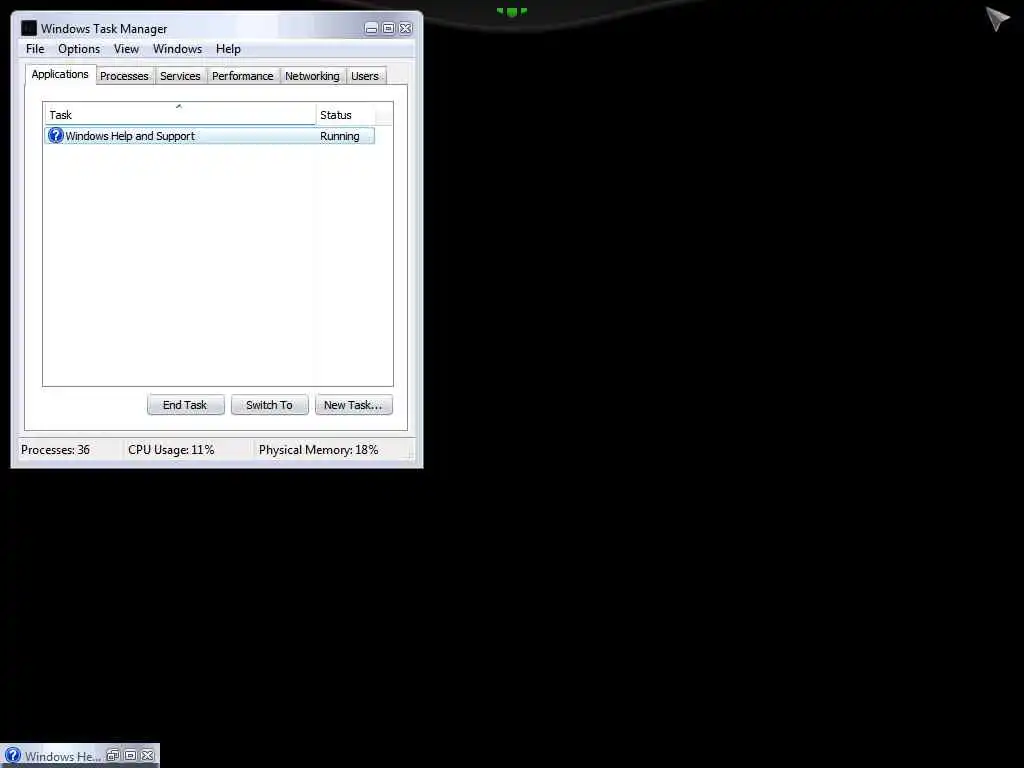Switch to the Processes tab
This screenshot has height=768, width=1024.
[125, 76]
